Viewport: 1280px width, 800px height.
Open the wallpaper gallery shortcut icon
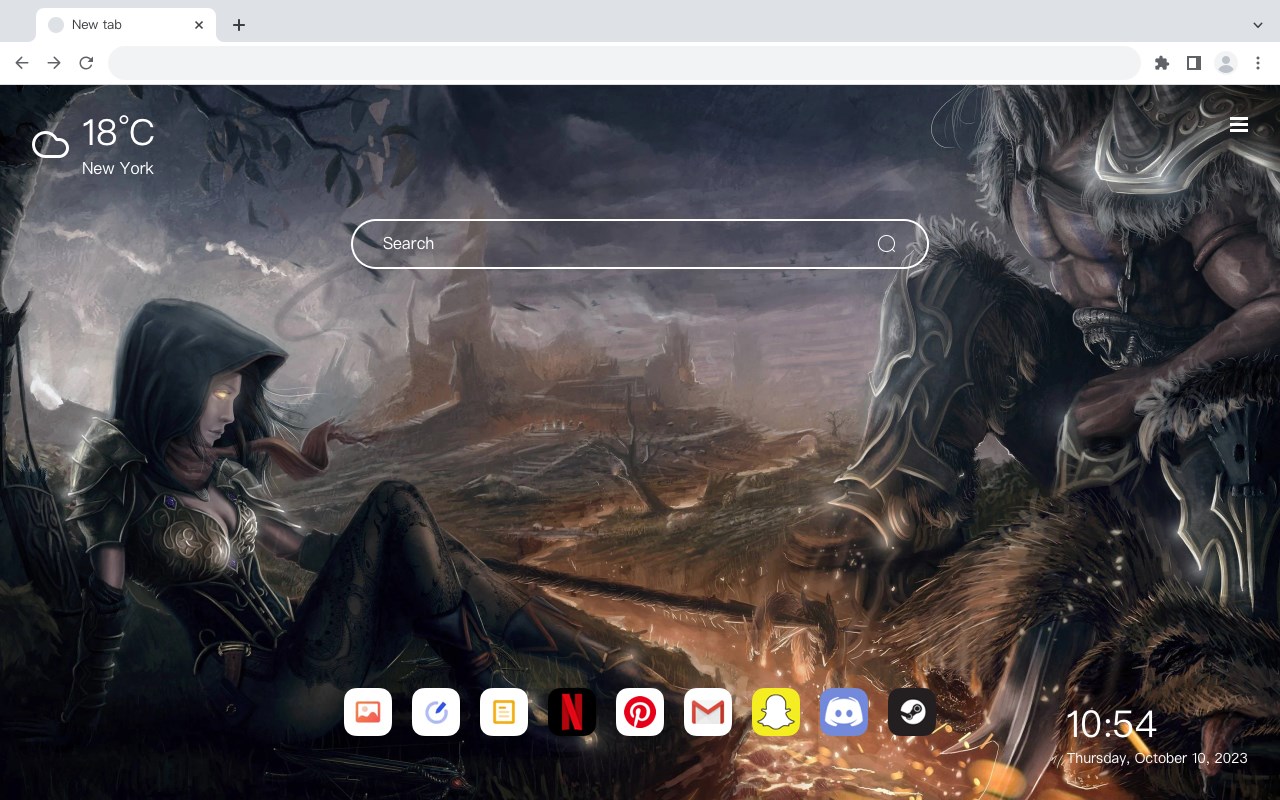368,712
